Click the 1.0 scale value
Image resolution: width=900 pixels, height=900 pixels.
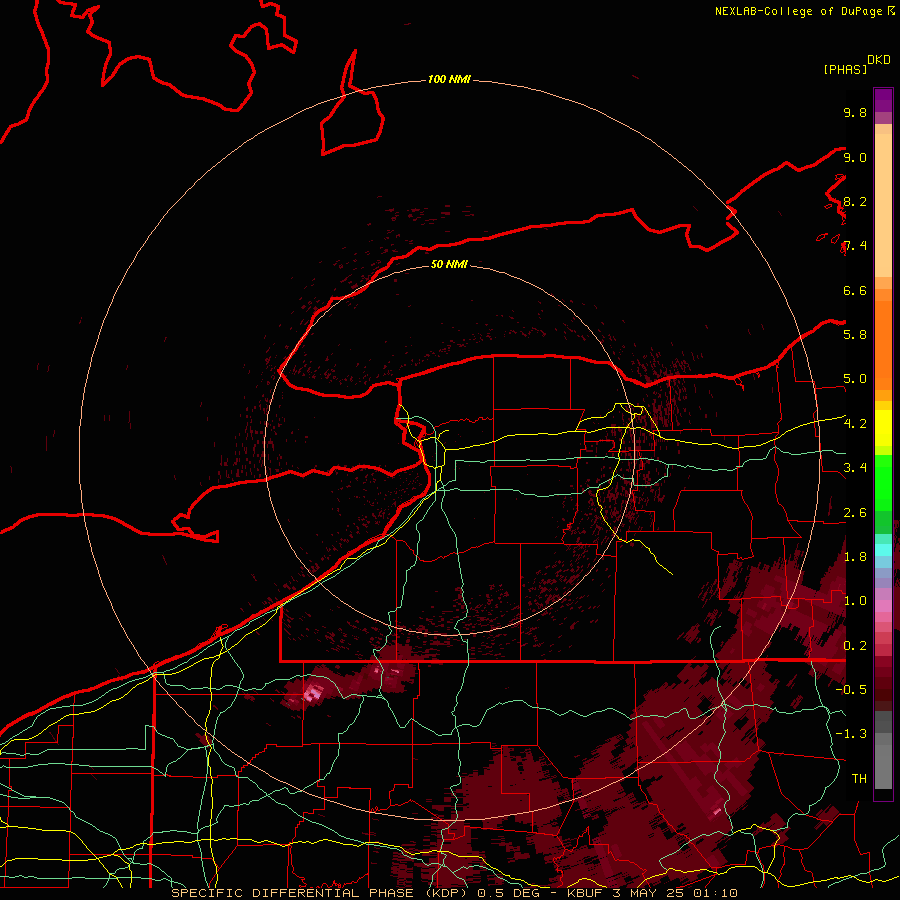855,601
